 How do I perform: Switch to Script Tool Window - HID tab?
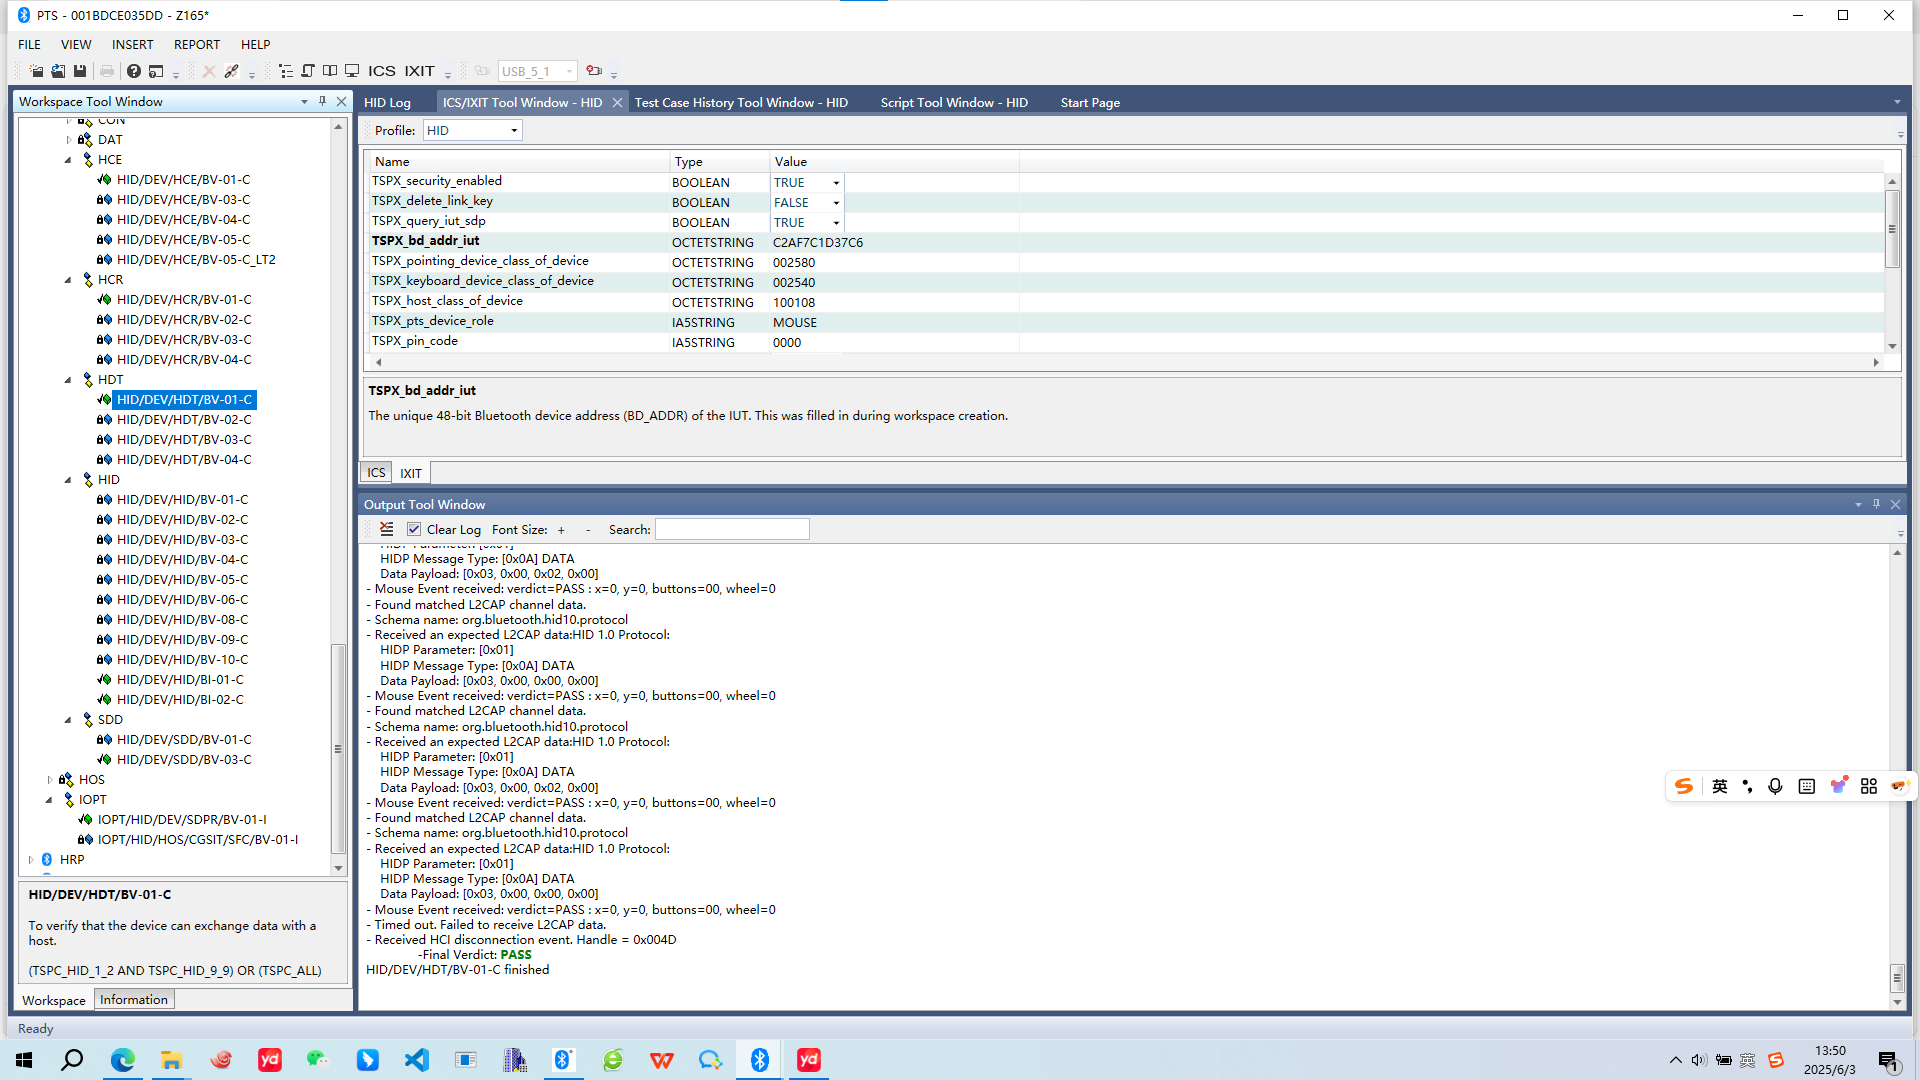click(953, 102)
